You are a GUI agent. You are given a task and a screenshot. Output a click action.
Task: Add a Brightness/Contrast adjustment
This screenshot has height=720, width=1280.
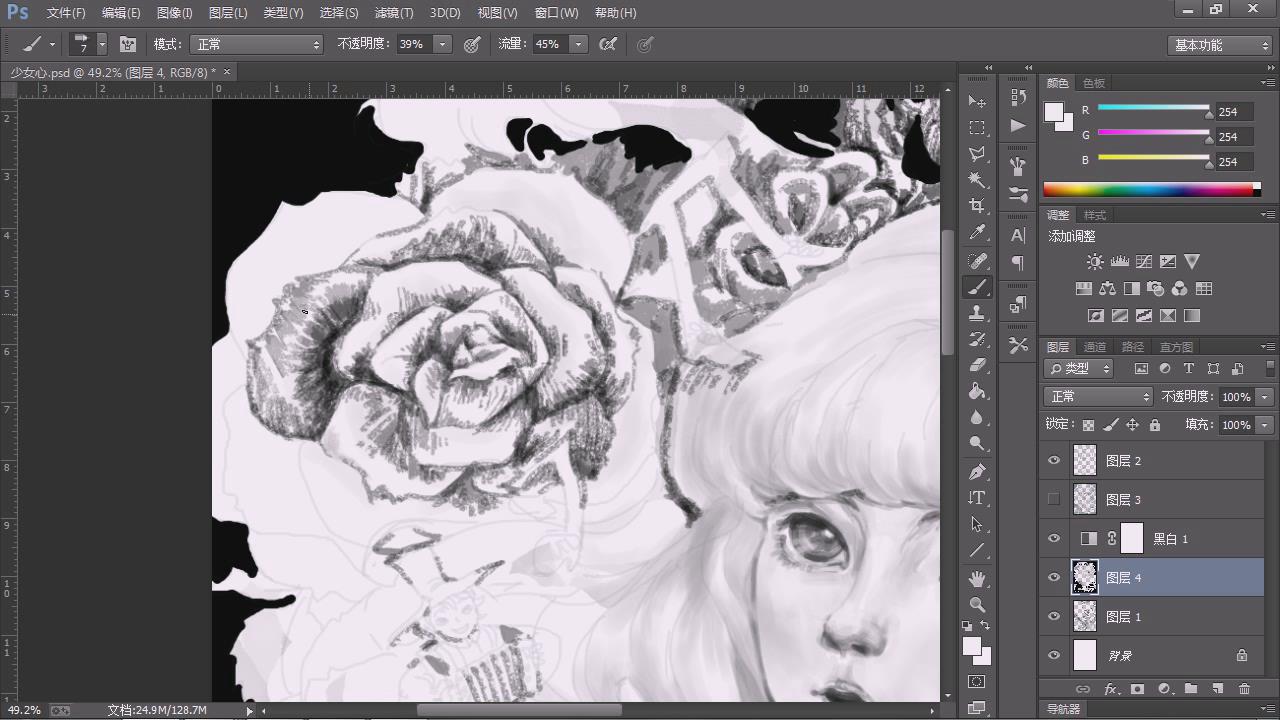pyautogui.click(x=1095, y=262)
